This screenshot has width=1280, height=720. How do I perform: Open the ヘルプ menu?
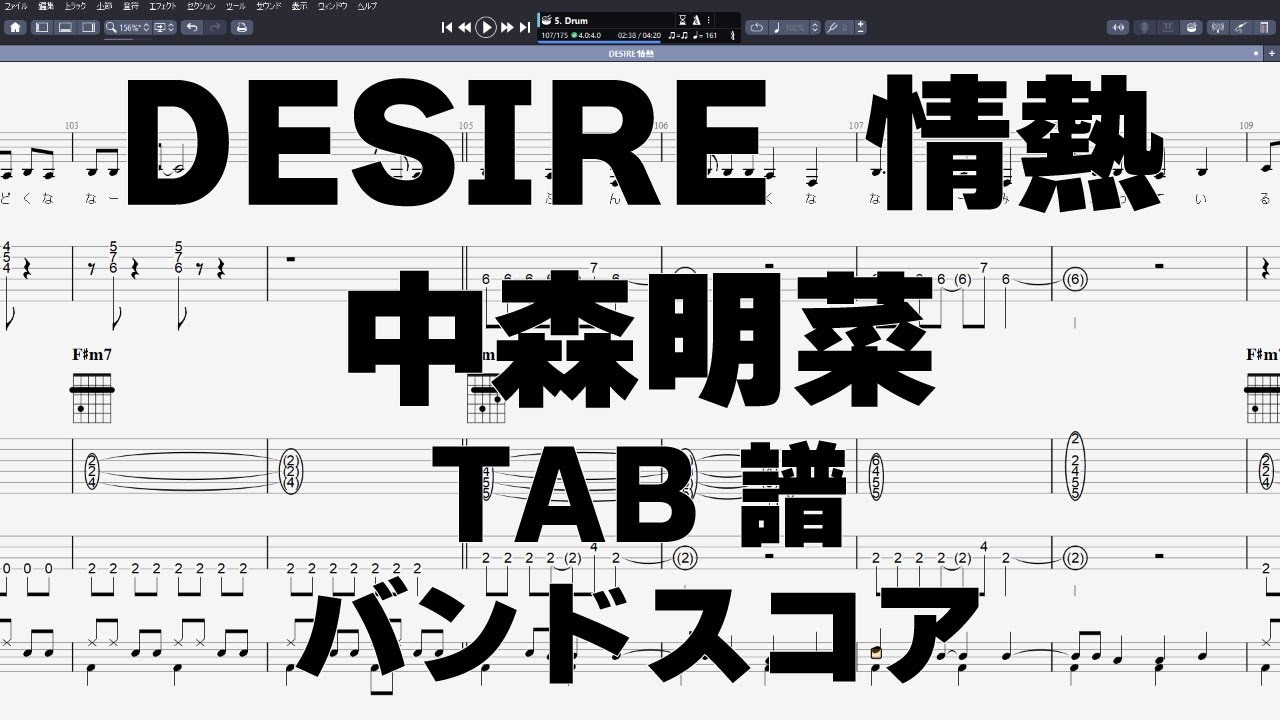[x=368, y=6]
